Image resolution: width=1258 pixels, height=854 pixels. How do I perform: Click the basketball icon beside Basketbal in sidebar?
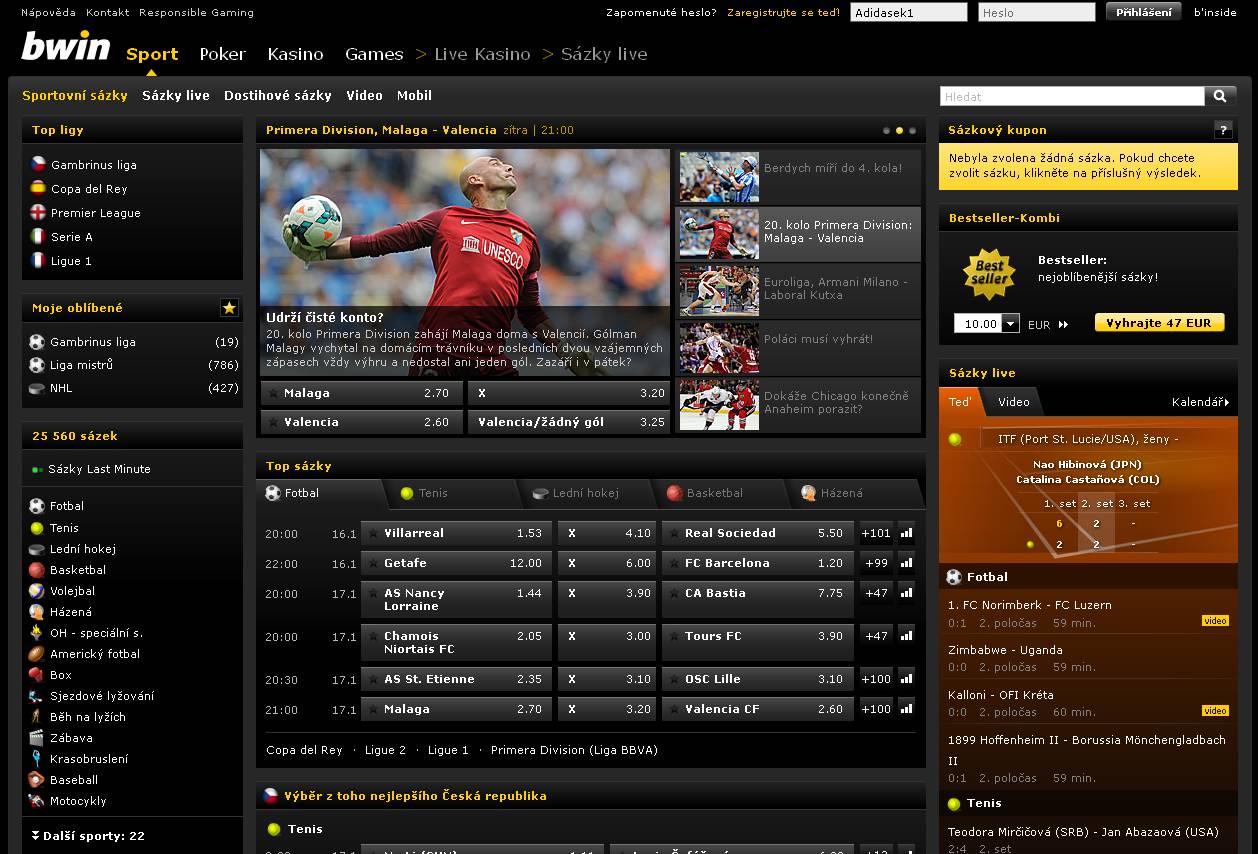pyautogui.click(x=37, y=569)
